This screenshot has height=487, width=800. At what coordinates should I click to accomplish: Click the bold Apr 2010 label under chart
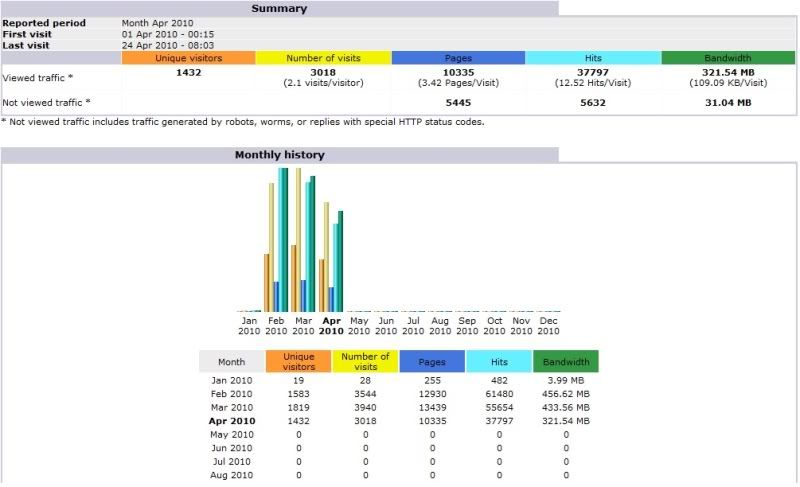tap(331, 326)
